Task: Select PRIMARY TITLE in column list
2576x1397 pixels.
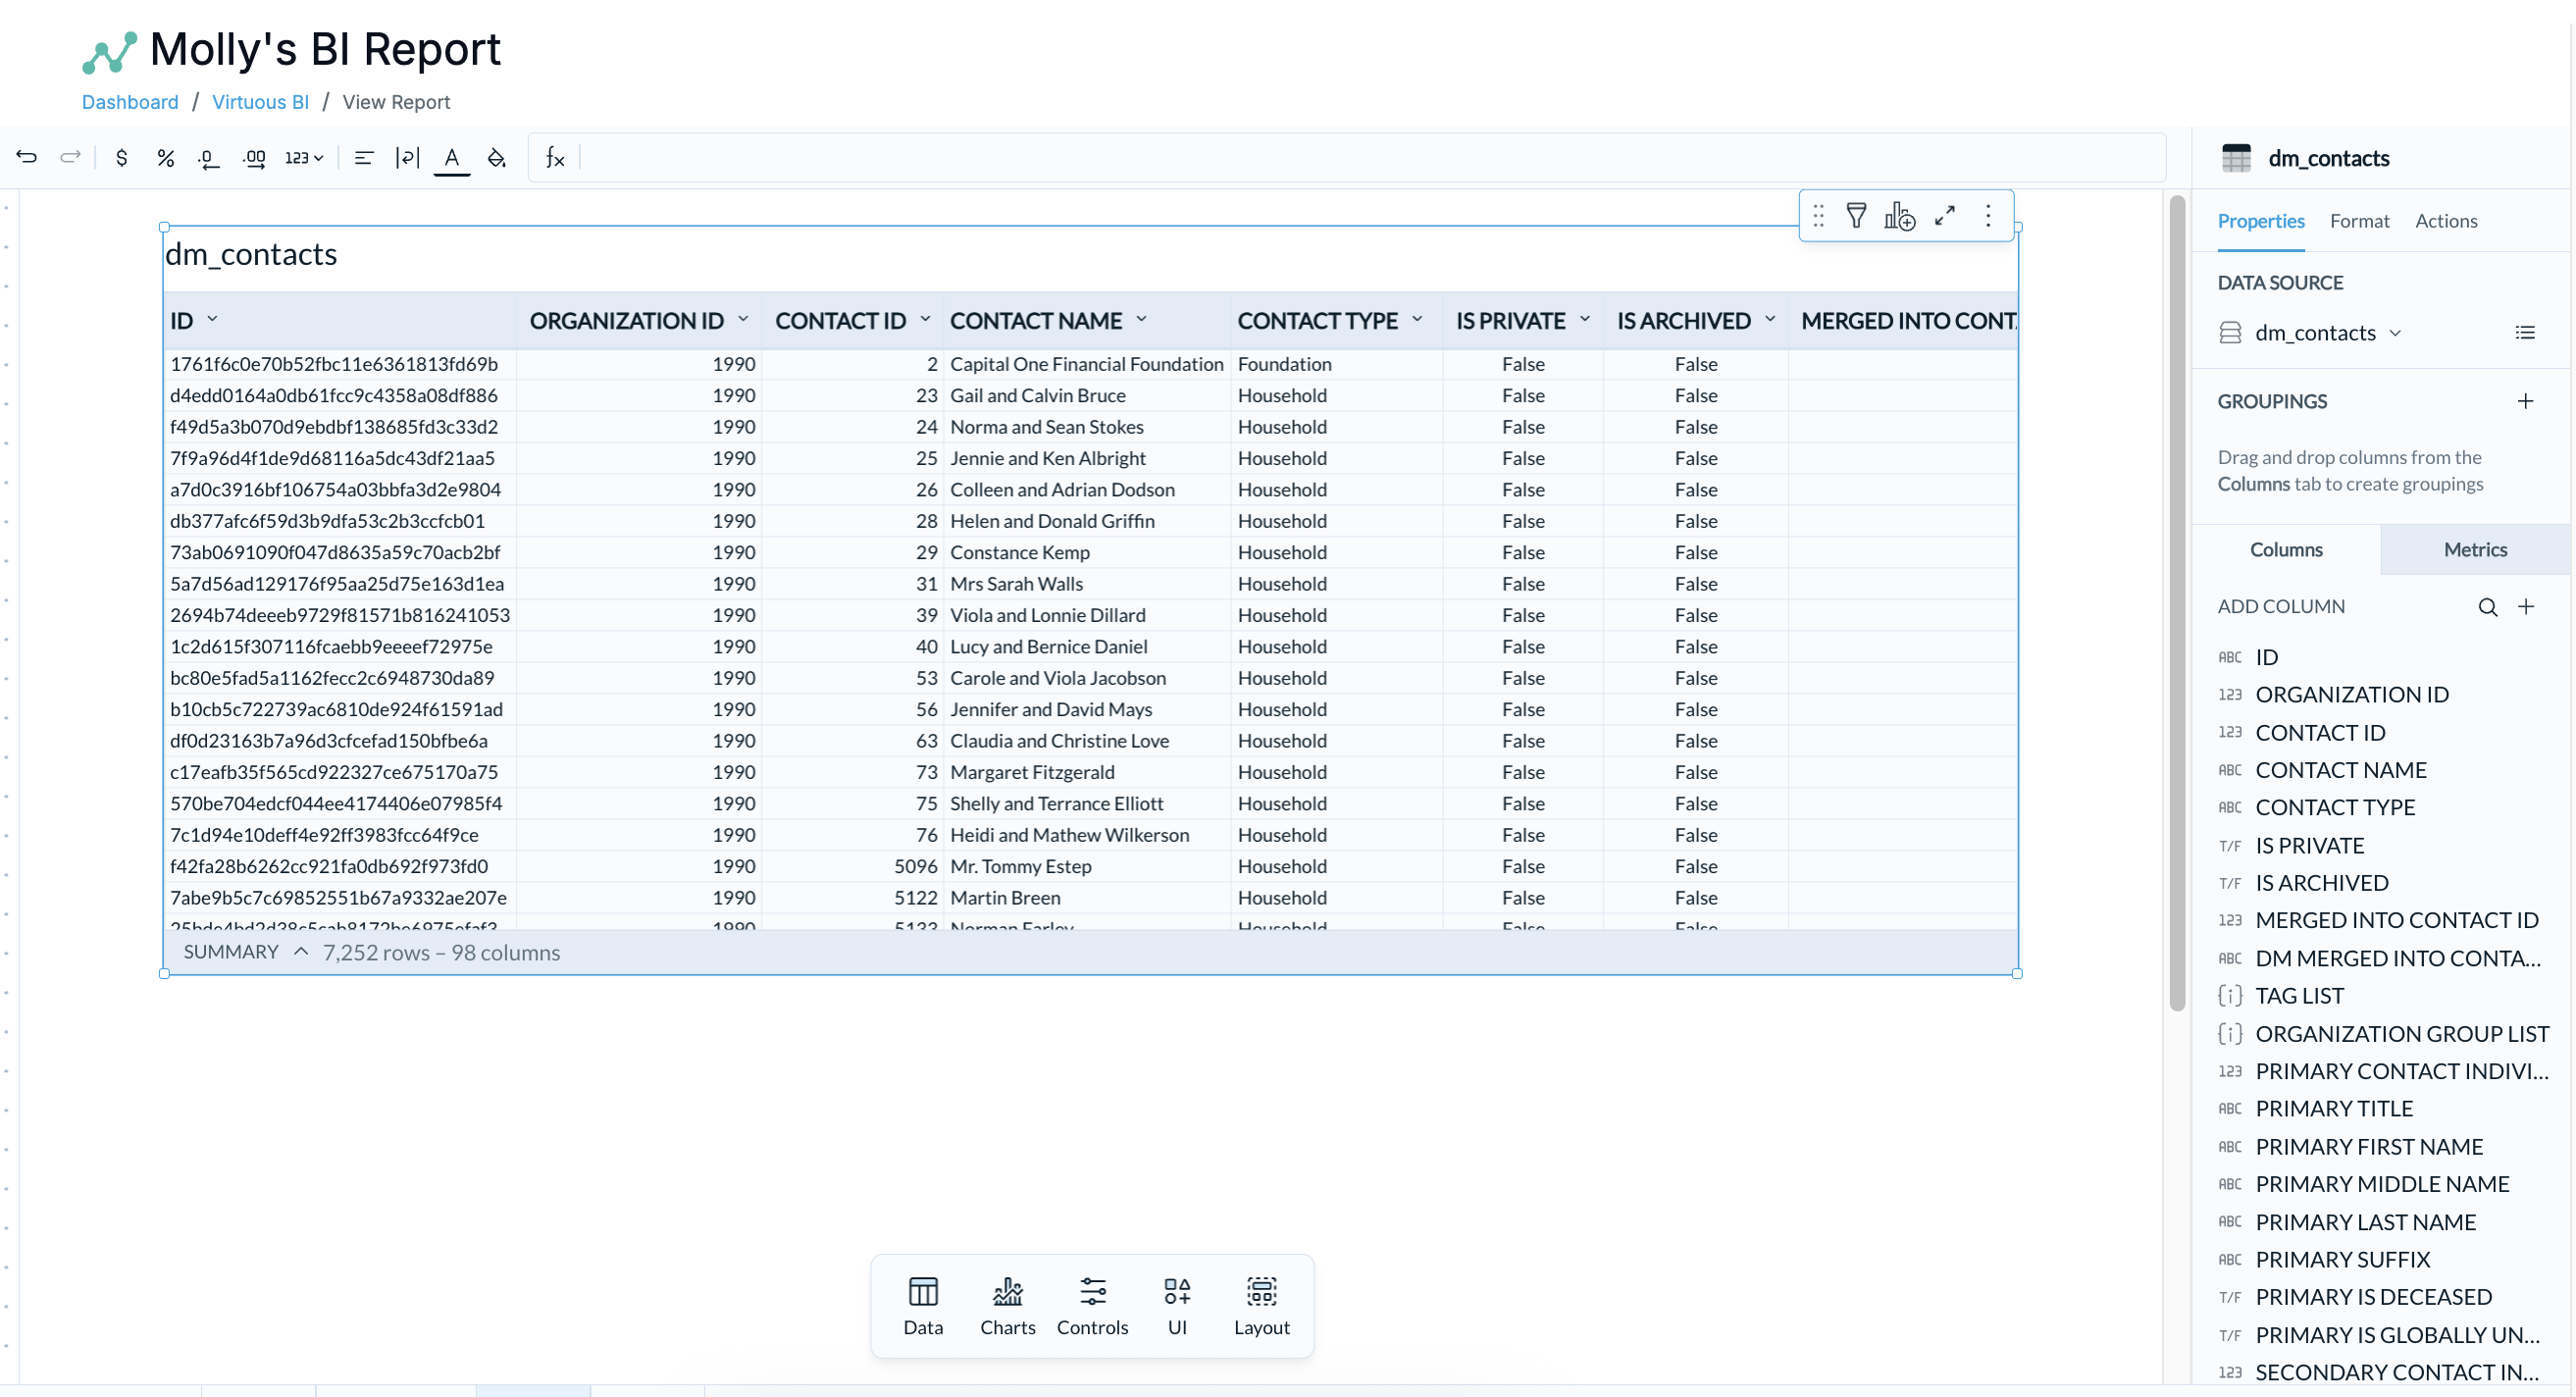Action: click(x=2334, y=1108)
